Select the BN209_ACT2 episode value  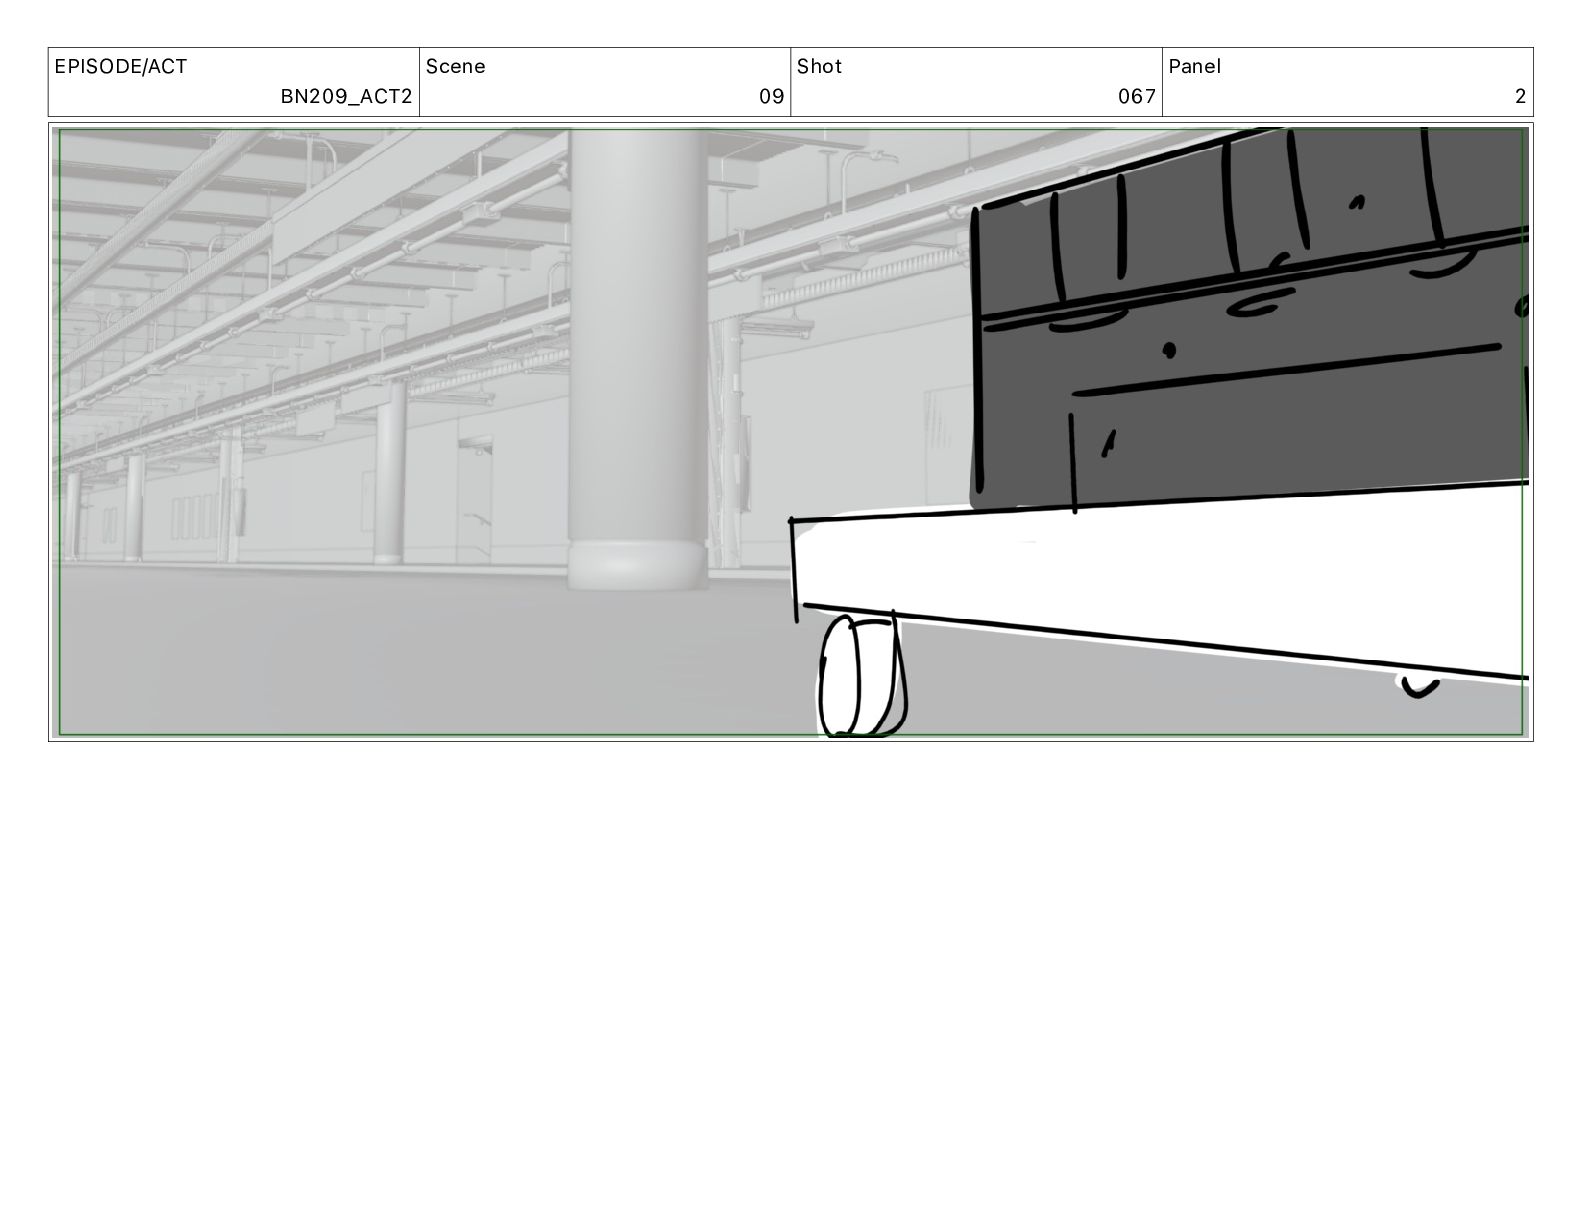point(346,97)
